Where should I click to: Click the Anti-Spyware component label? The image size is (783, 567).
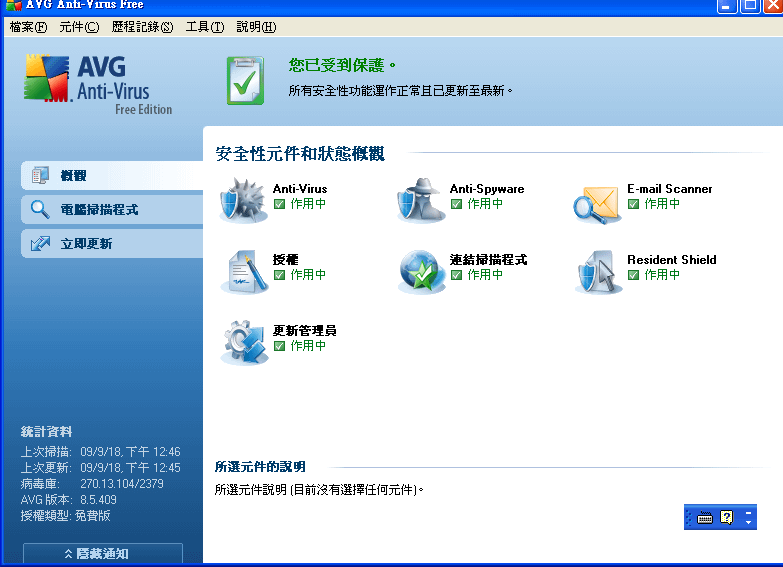(487, 189)
